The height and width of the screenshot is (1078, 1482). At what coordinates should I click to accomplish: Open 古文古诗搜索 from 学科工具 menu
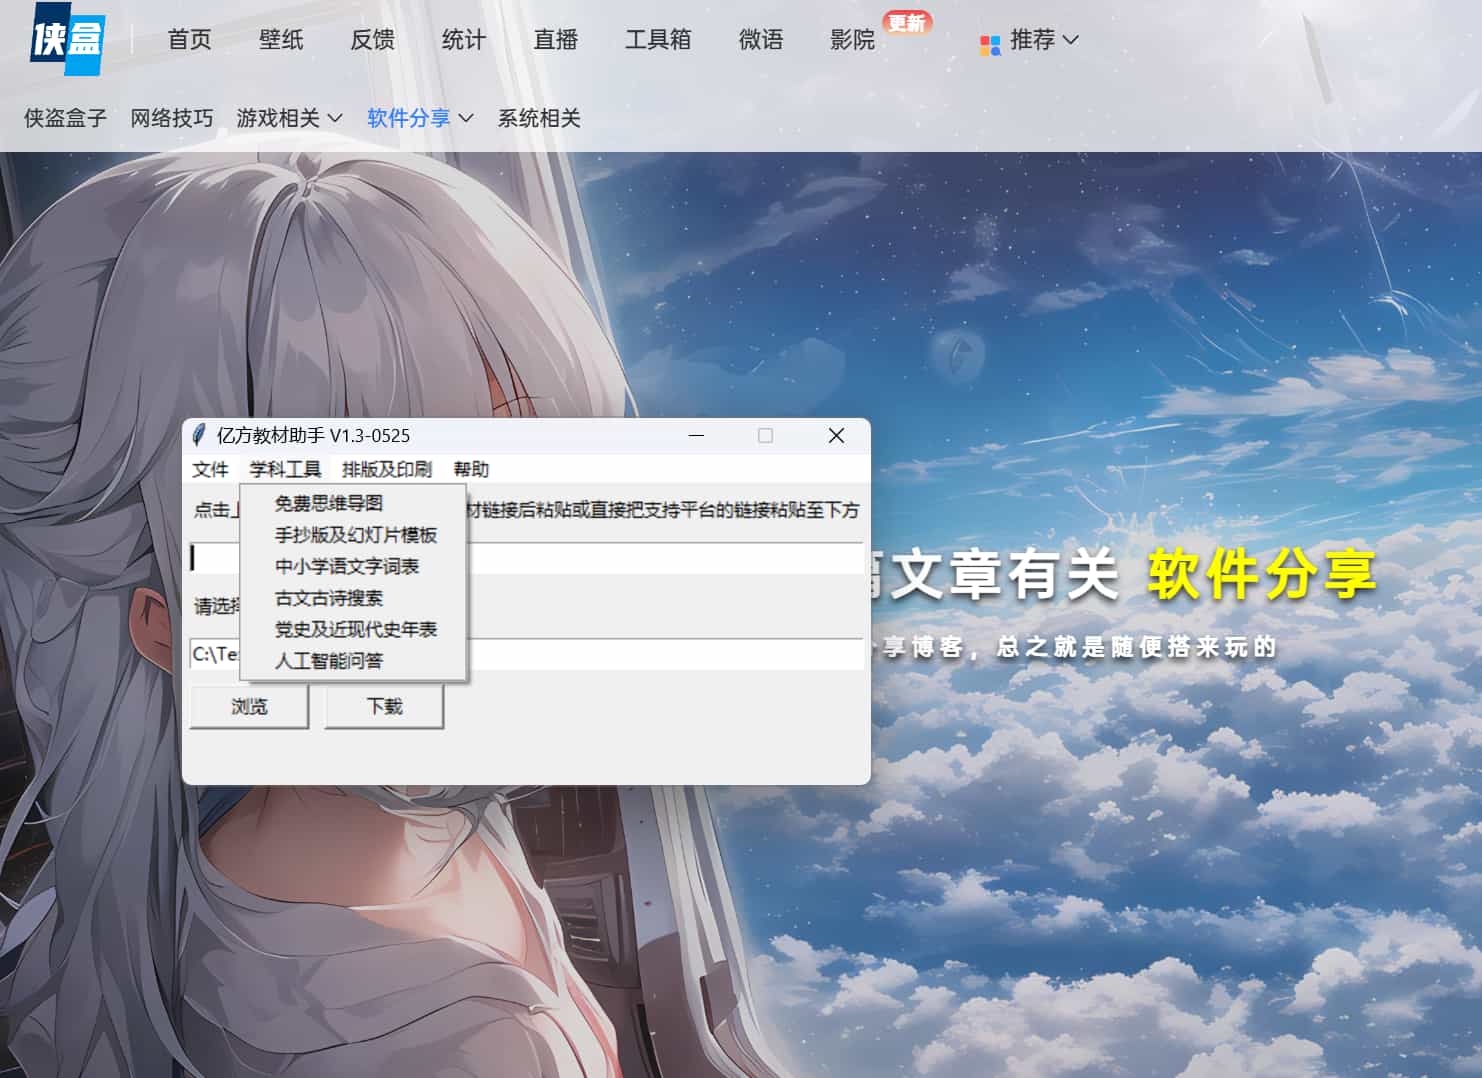(x=330, y=598)
